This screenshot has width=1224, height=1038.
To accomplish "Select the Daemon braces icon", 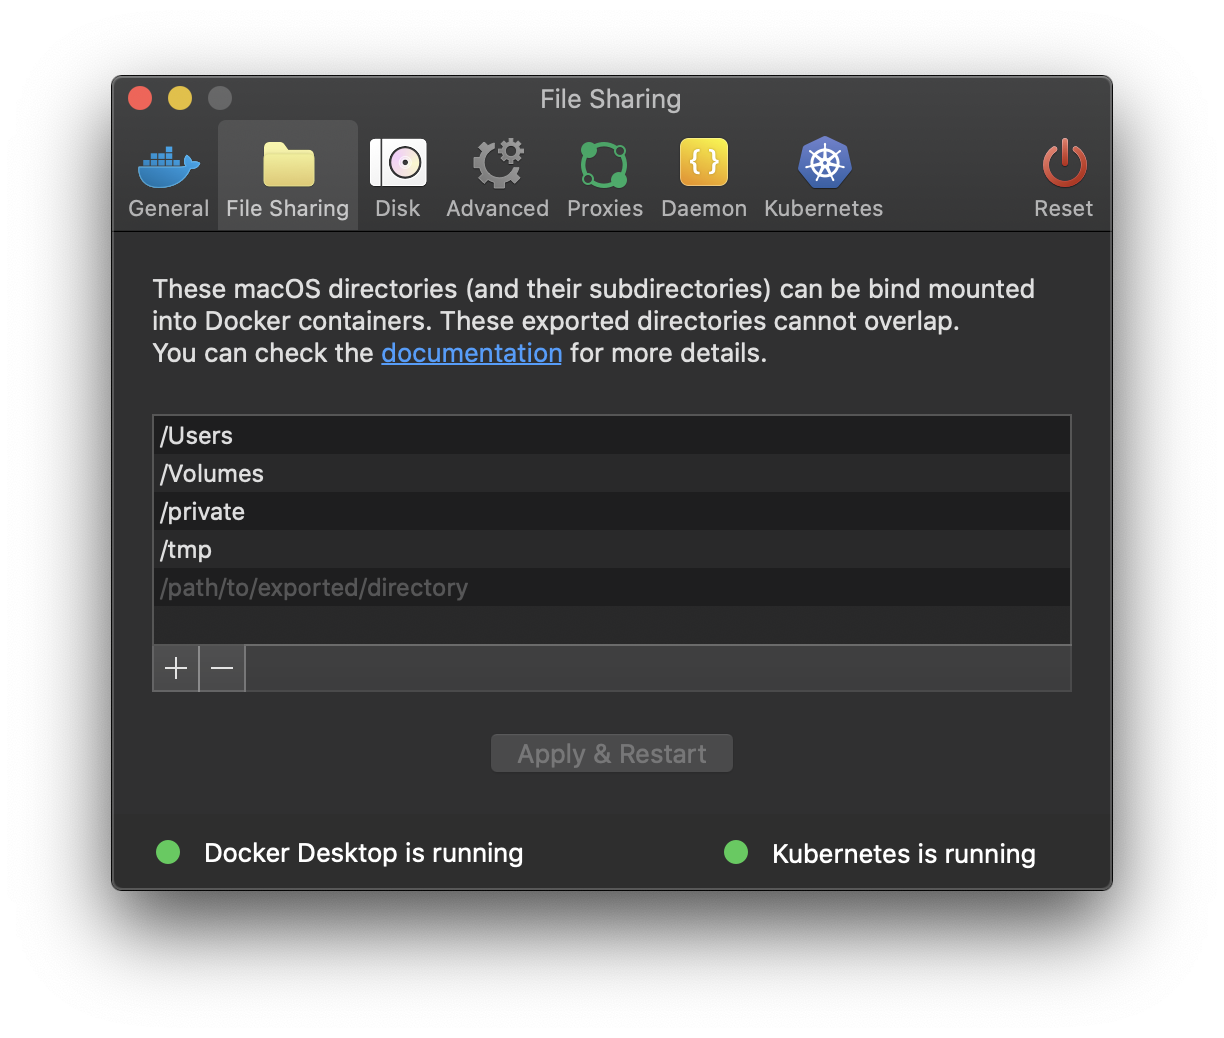I will coord(703,163).
